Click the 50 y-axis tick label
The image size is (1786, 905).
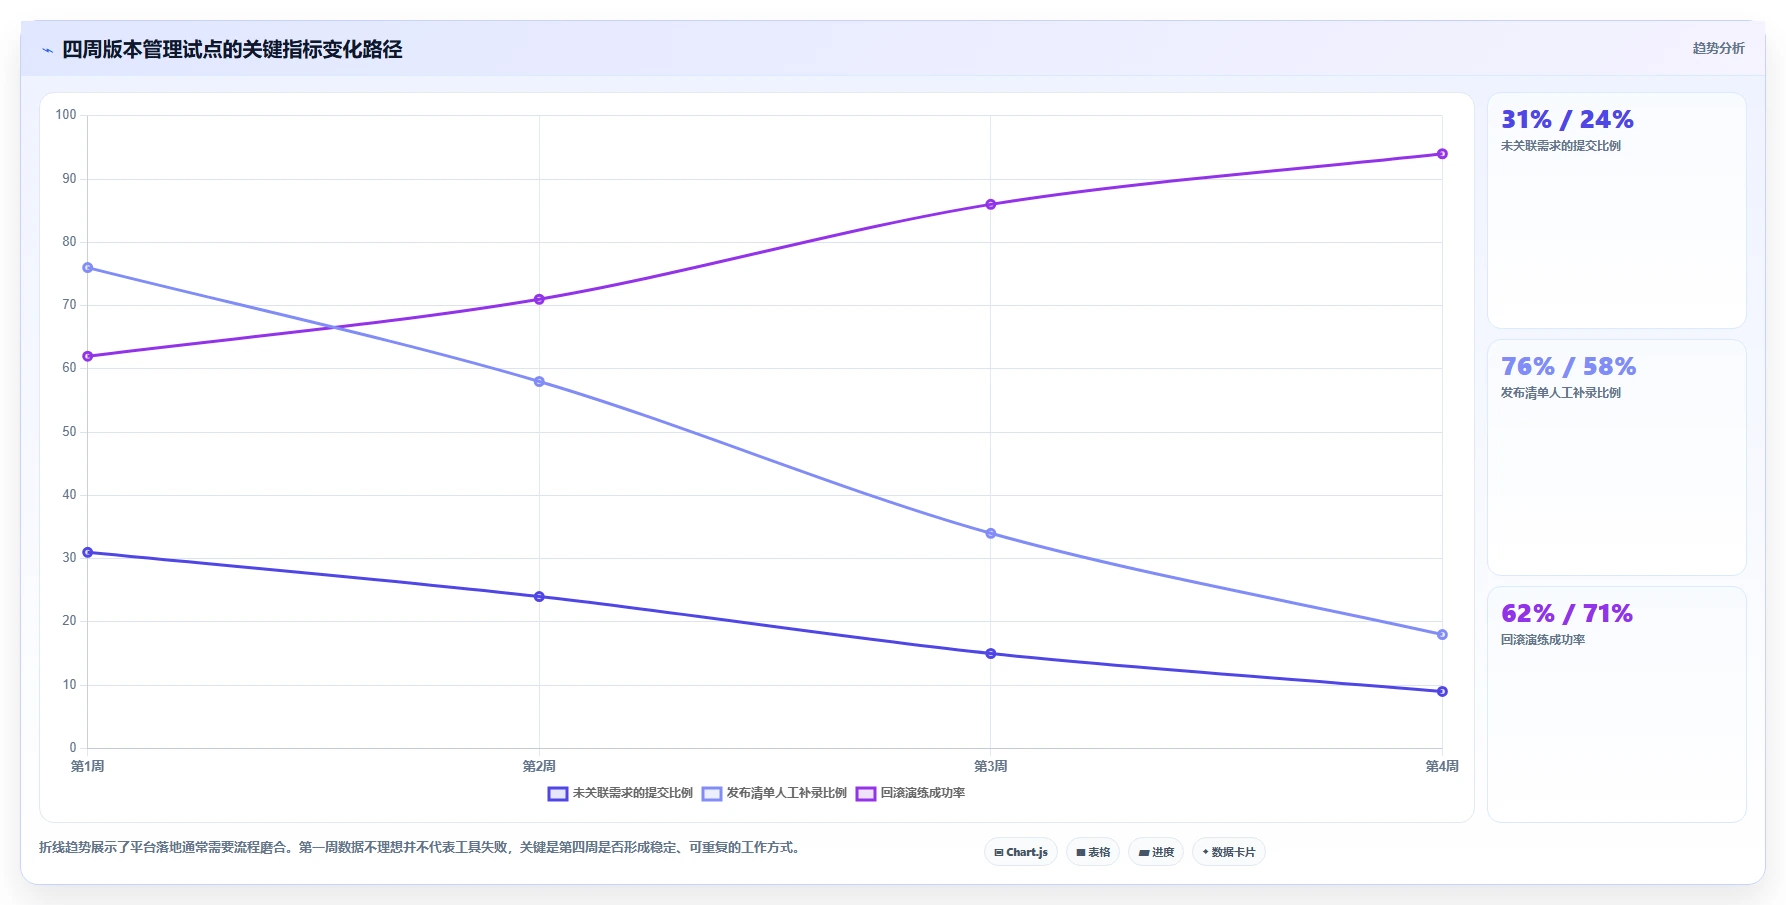click(69, 432)
